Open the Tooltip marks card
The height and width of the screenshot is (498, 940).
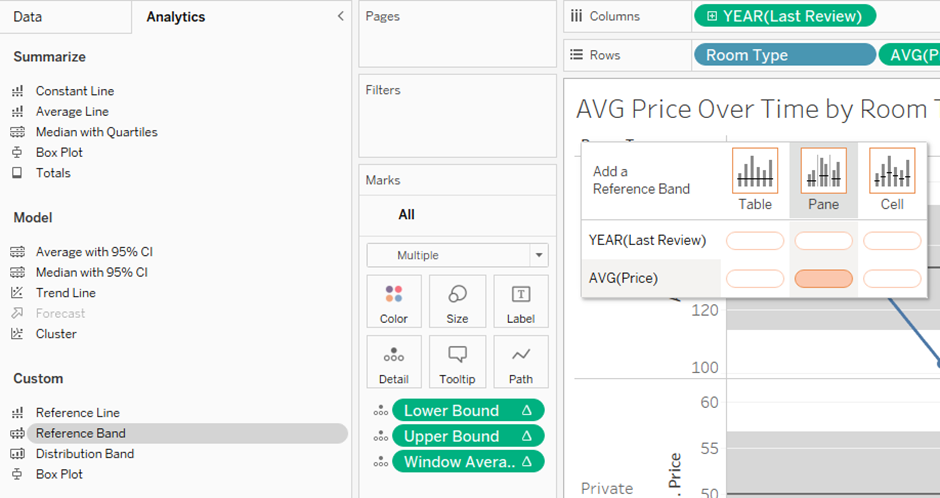click(x=457, y=362)
